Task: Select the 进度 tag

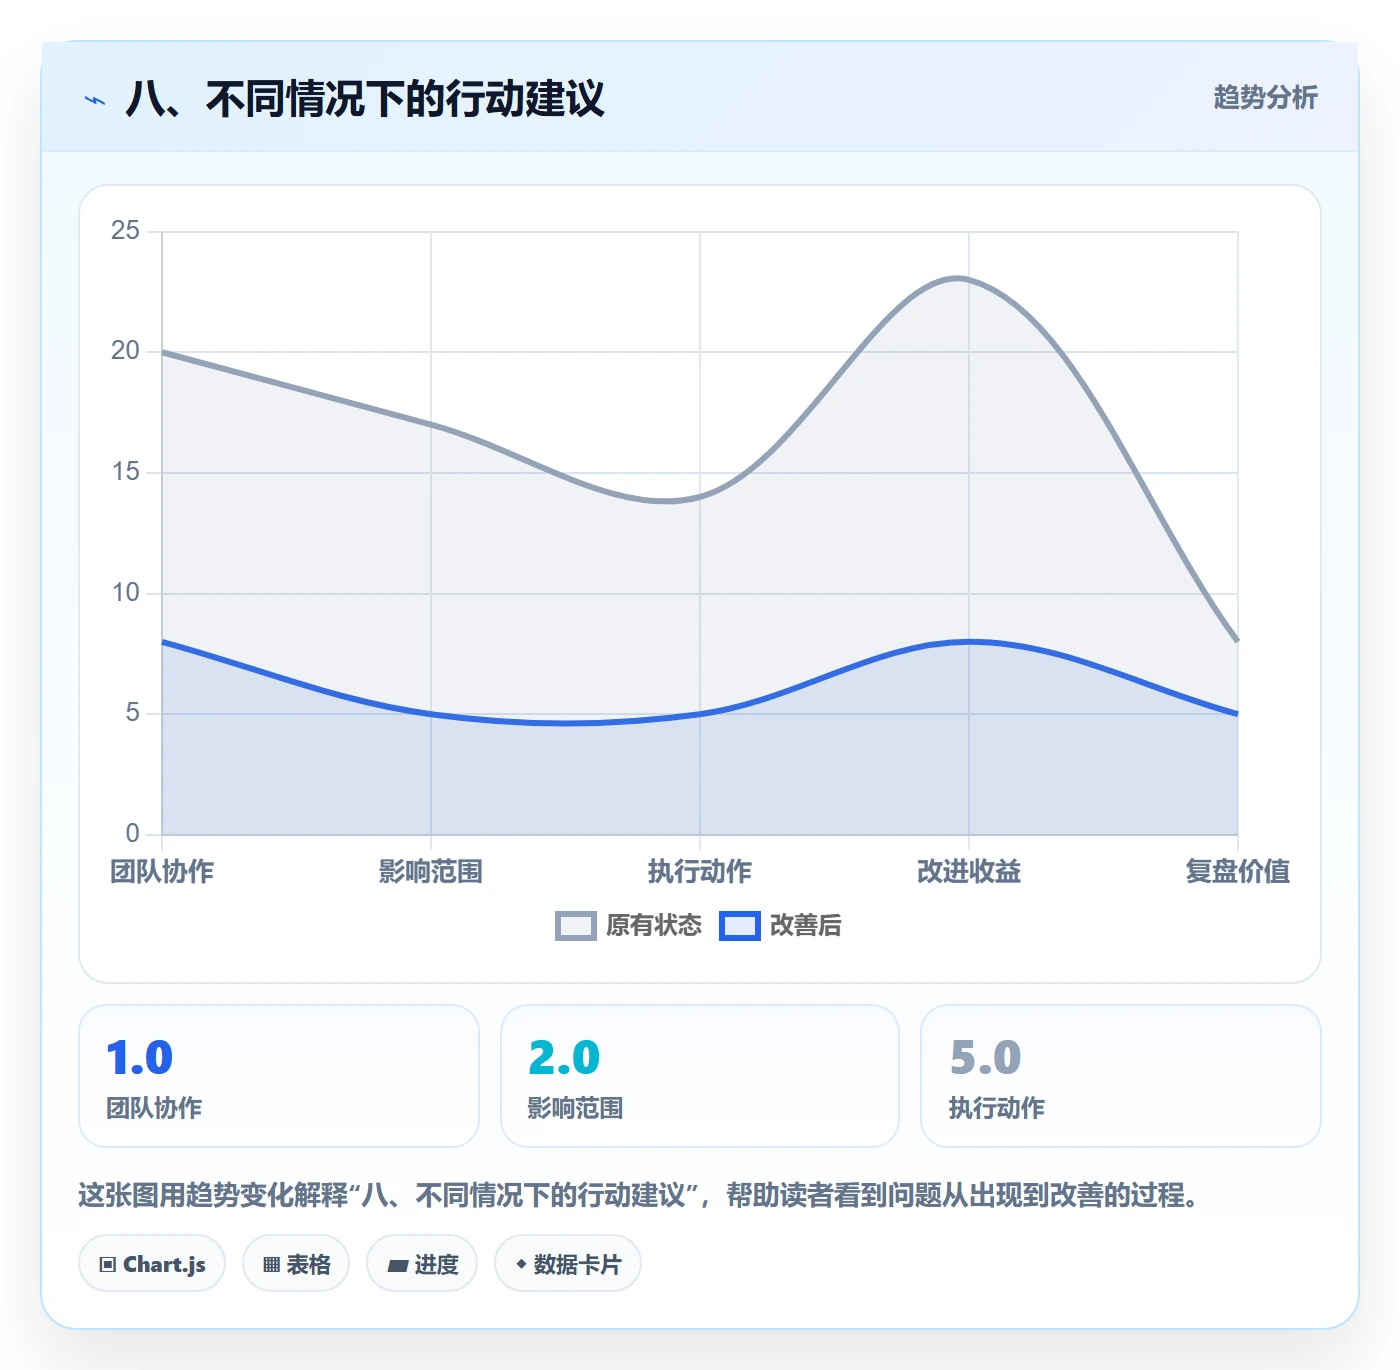Action: [x=422, y=1264]
